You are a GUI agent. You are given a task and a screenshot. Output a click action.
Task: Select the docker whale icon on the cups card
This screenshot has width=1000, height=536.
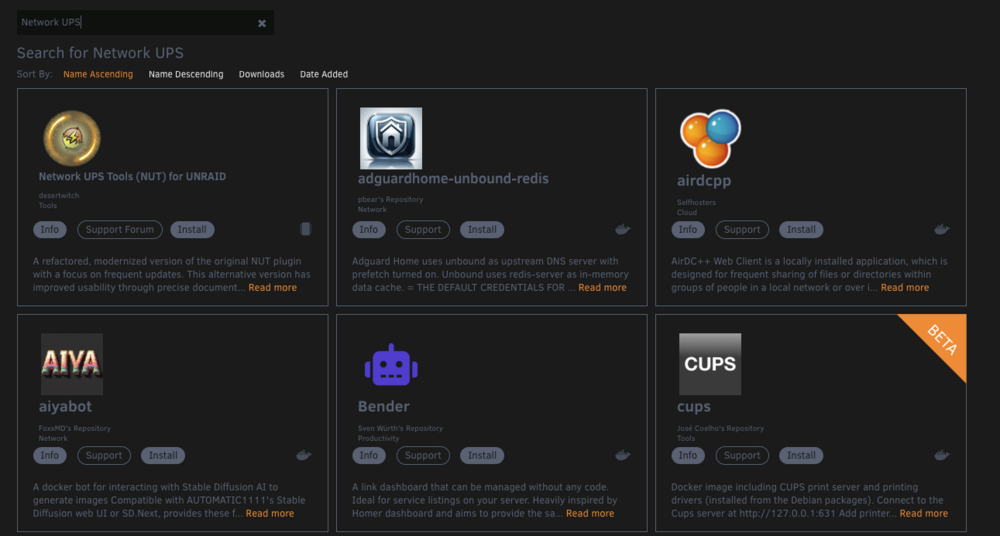pos(941,455)
